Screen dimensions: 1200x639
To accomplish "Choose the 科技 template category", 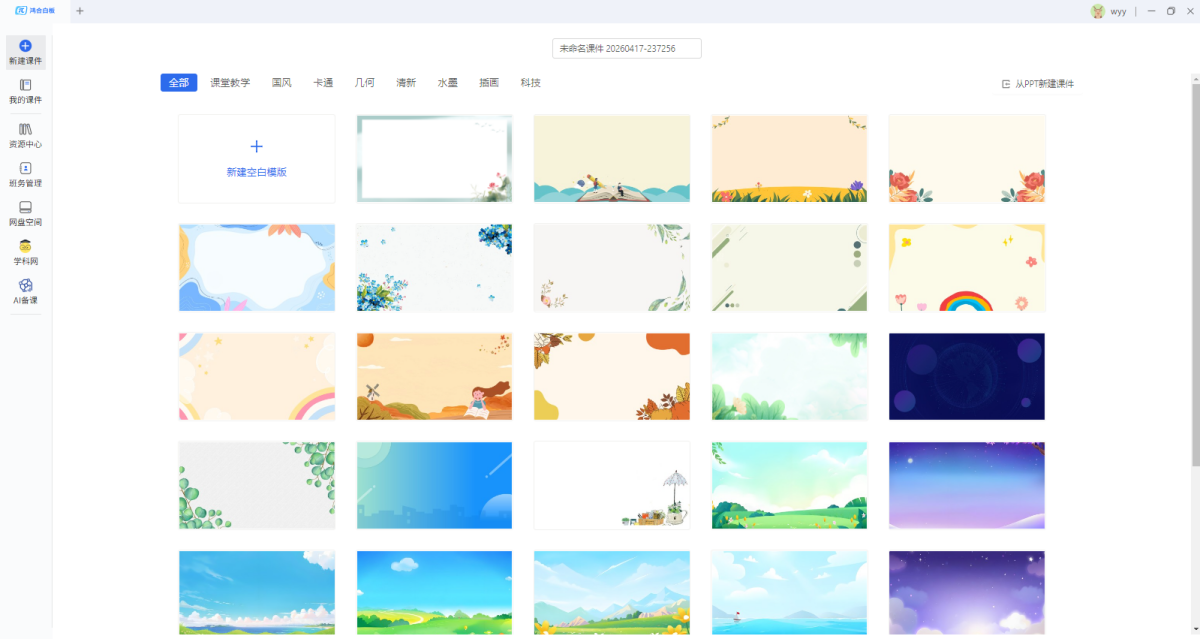I will point(530,83).
